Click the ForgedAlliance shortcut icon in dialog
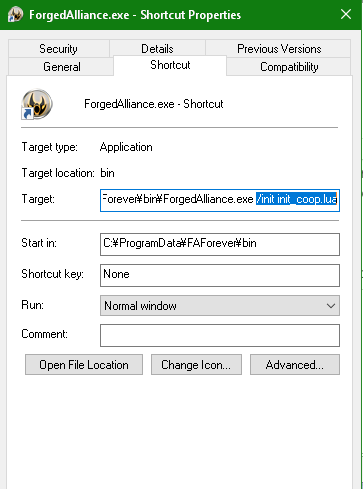The height and width of the screenshot is (489, 363). (x=37, y=104)
